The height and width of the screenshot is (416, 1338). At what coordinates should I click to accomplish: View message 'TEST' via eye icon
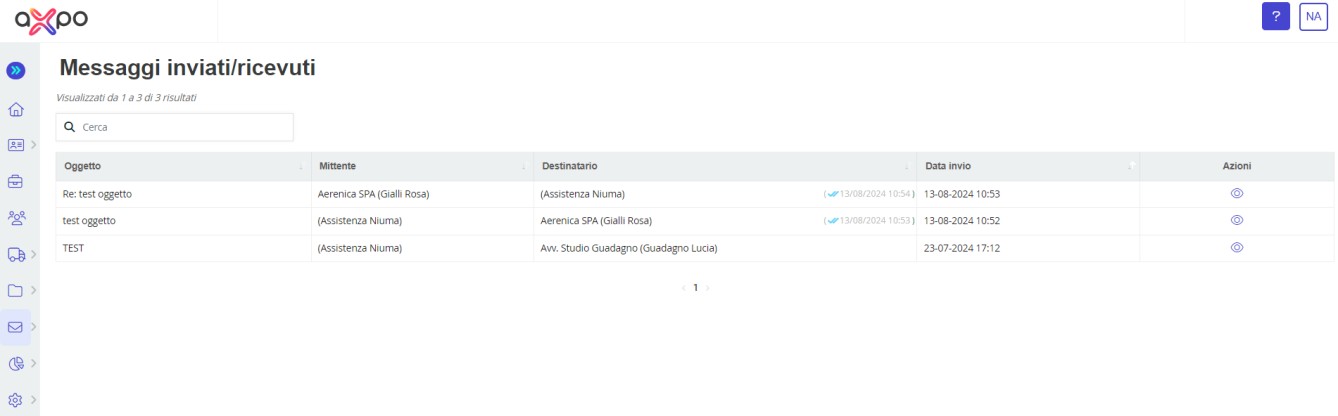(1237, 247)
